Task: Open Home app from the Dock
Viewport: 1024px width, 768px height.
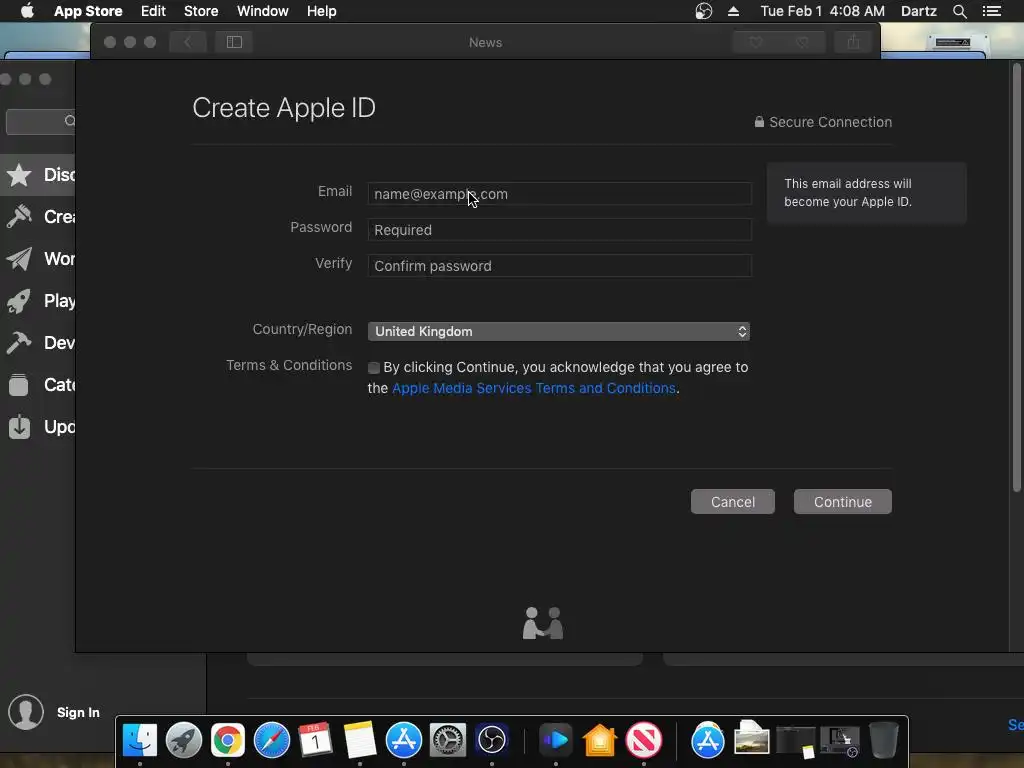Action: coord(600,740)
